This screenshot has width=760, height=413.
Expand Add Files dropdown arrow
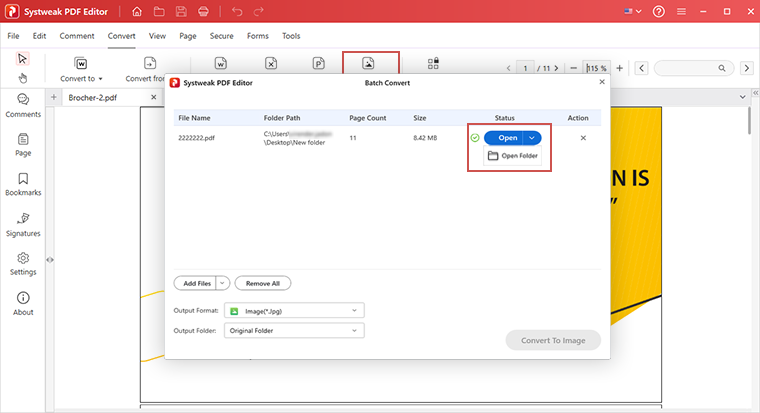[222, 283]
